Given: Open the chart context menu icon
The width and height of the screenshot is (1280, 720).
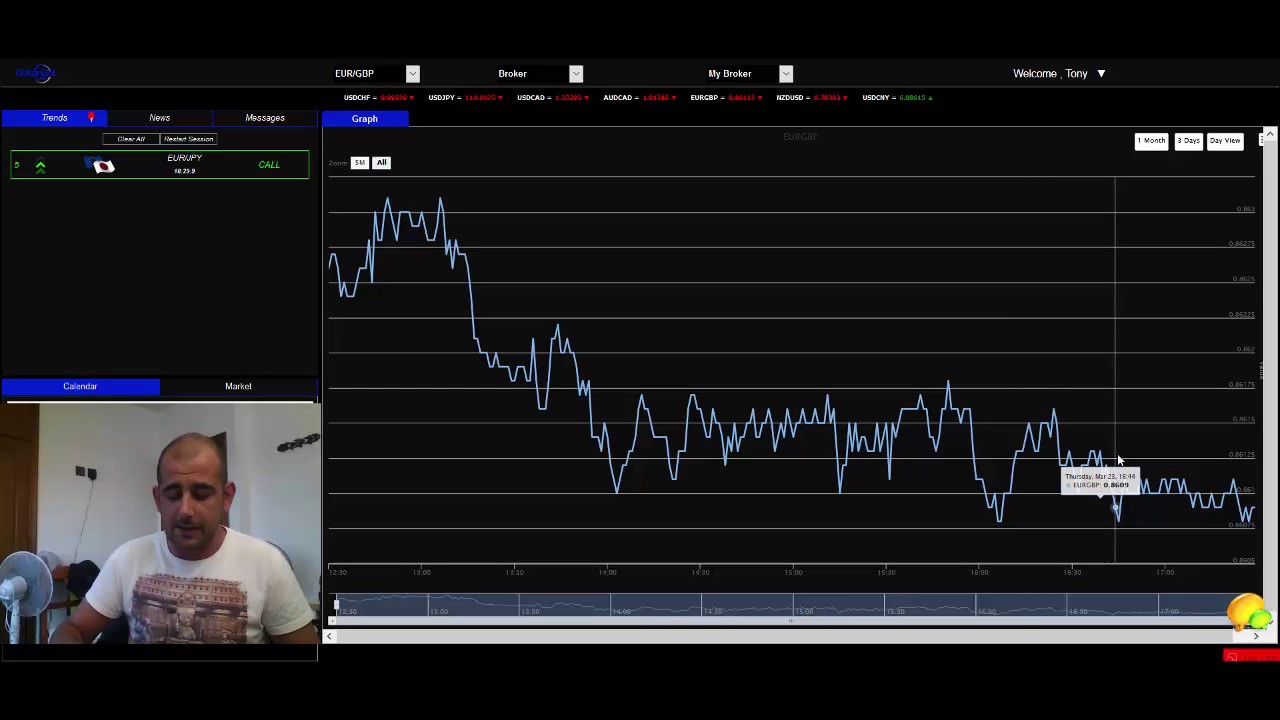Looking at the screenshot, I should tap(1262, 141).
